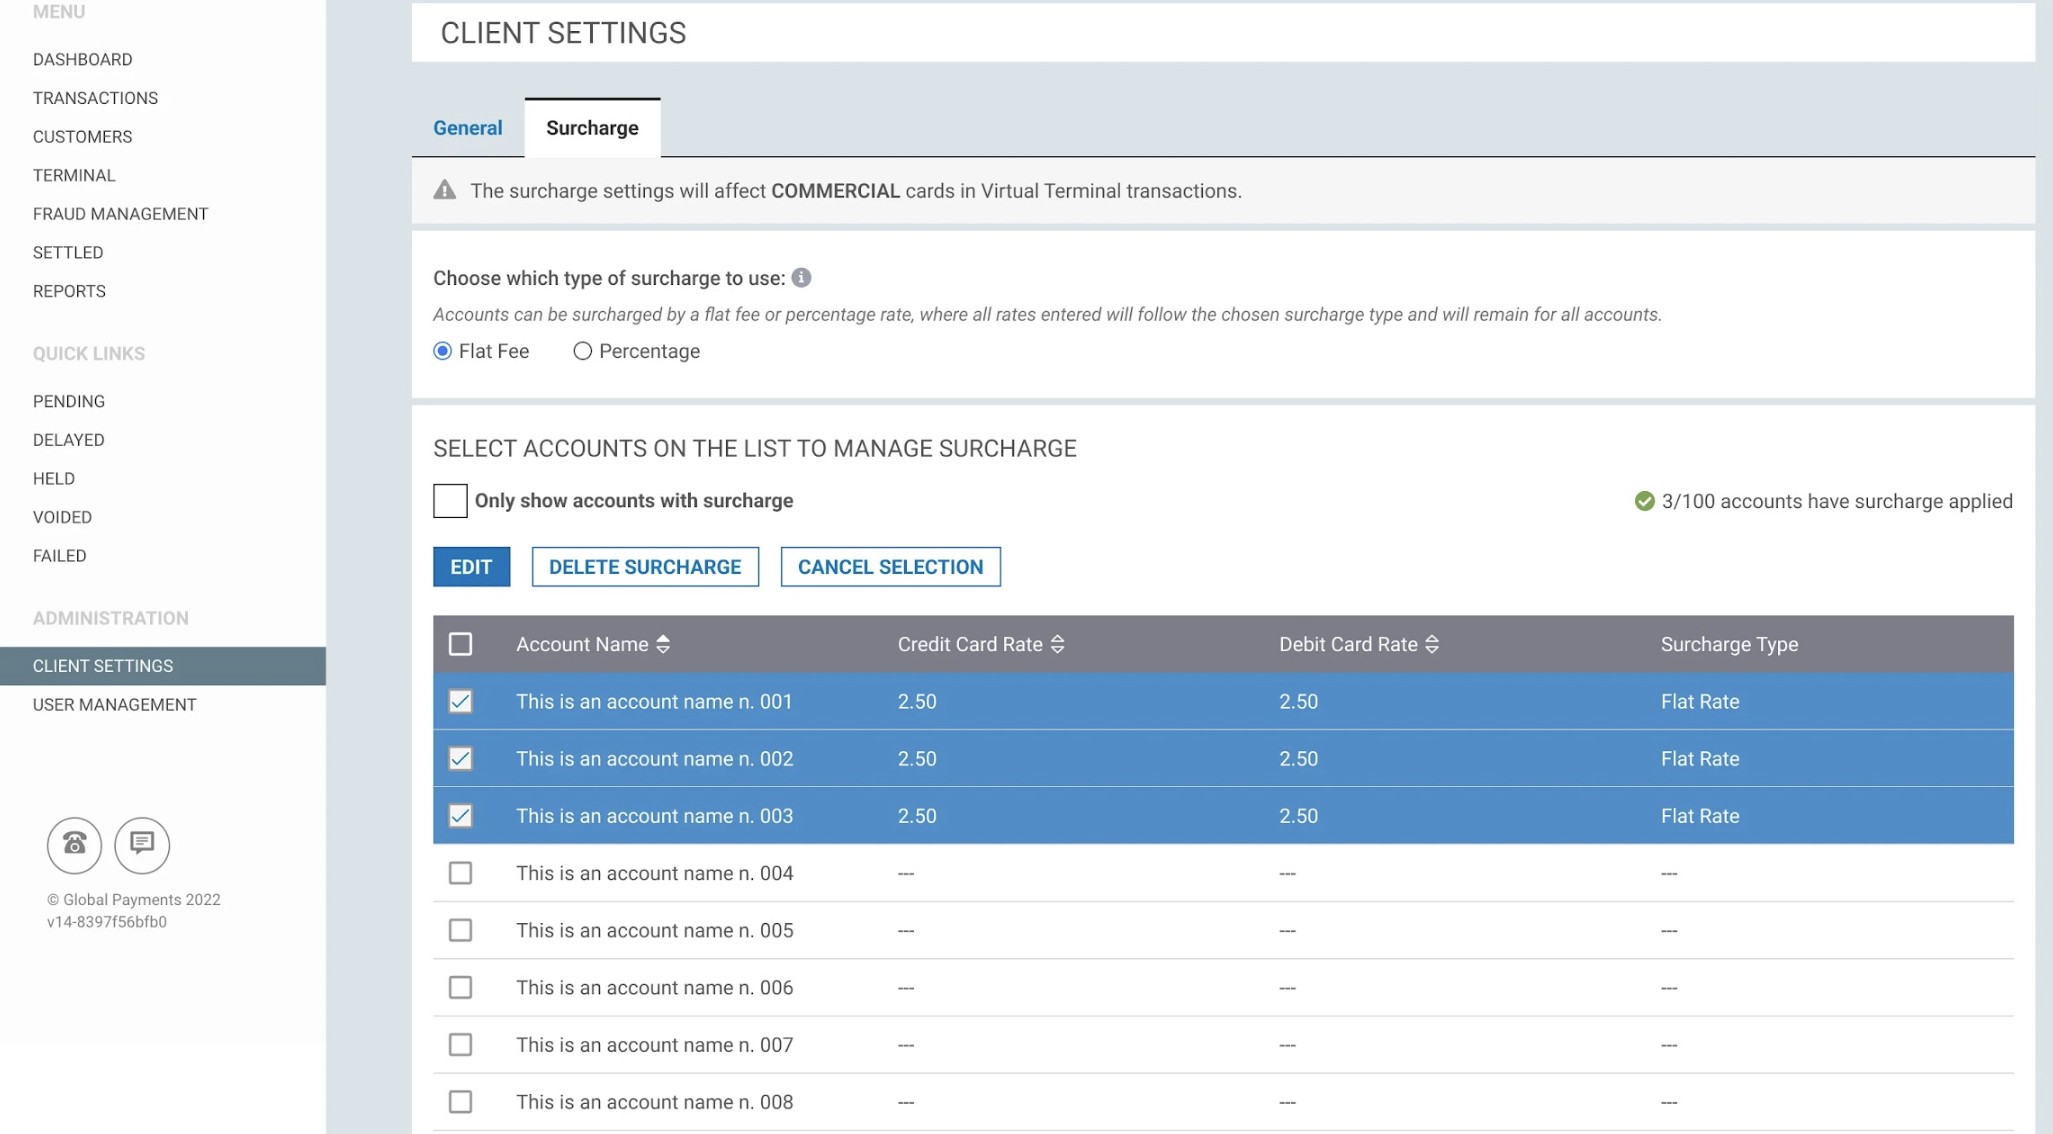Viewport: 2053px width, 1134px height.
Task: Click info icon beside surcharge type
Action: 801,278
